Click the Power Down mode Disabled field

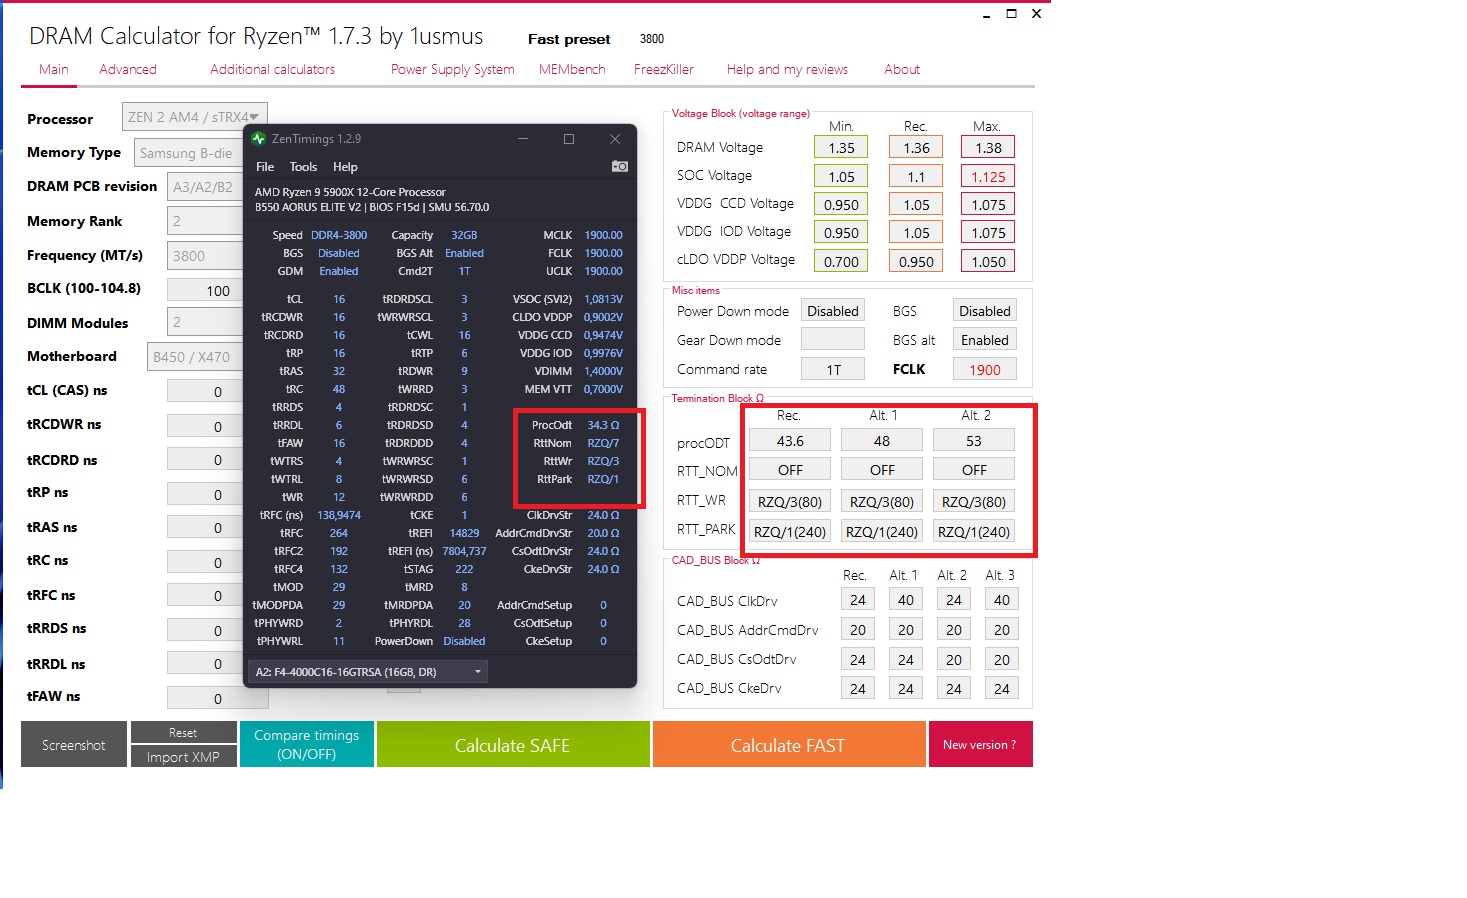click(833, 311)
